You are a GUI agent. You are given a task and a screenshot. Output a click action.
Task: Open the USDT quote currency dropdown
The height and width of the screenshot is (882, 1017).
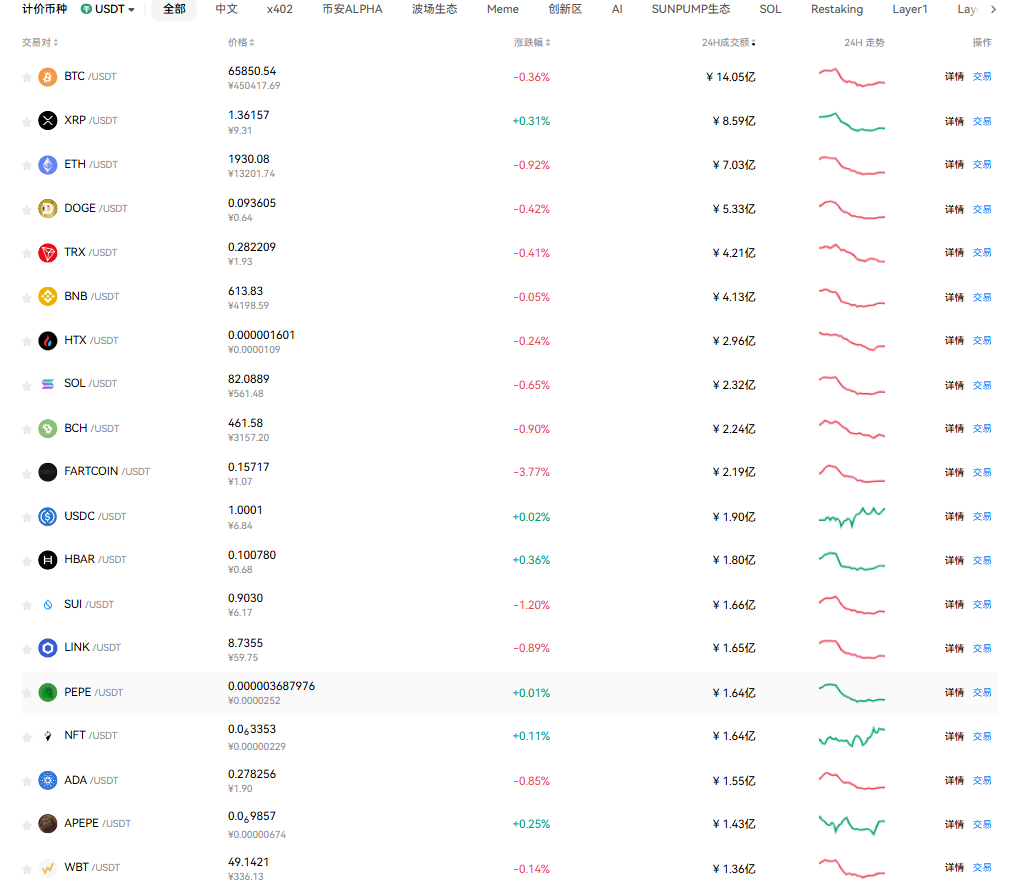point(108,9)
